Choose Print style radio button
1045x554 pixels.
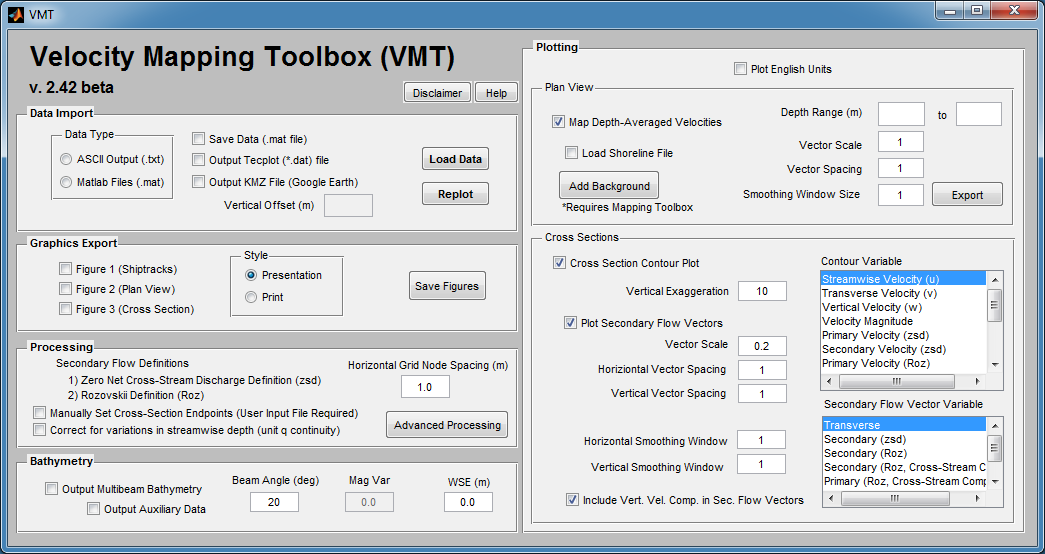point(251,297)
